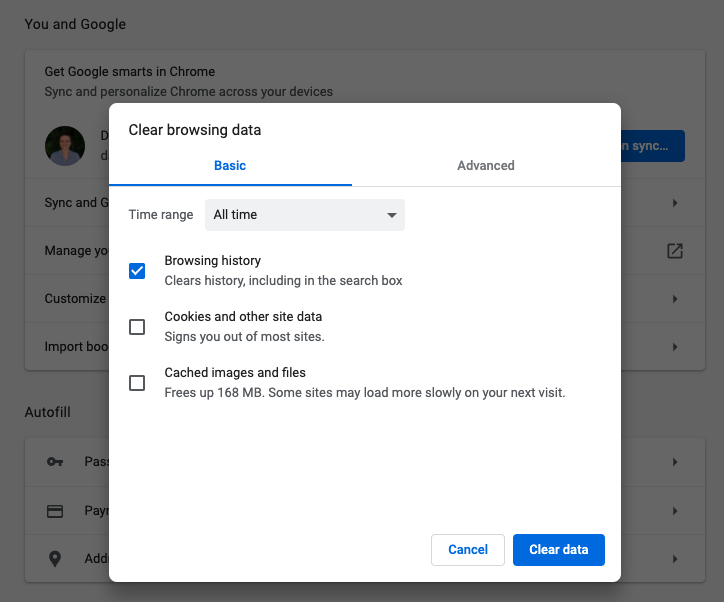Click the 'Frees up 168 MB' description
The height and width of the screenshot is (602, 724).
(365, 392)
